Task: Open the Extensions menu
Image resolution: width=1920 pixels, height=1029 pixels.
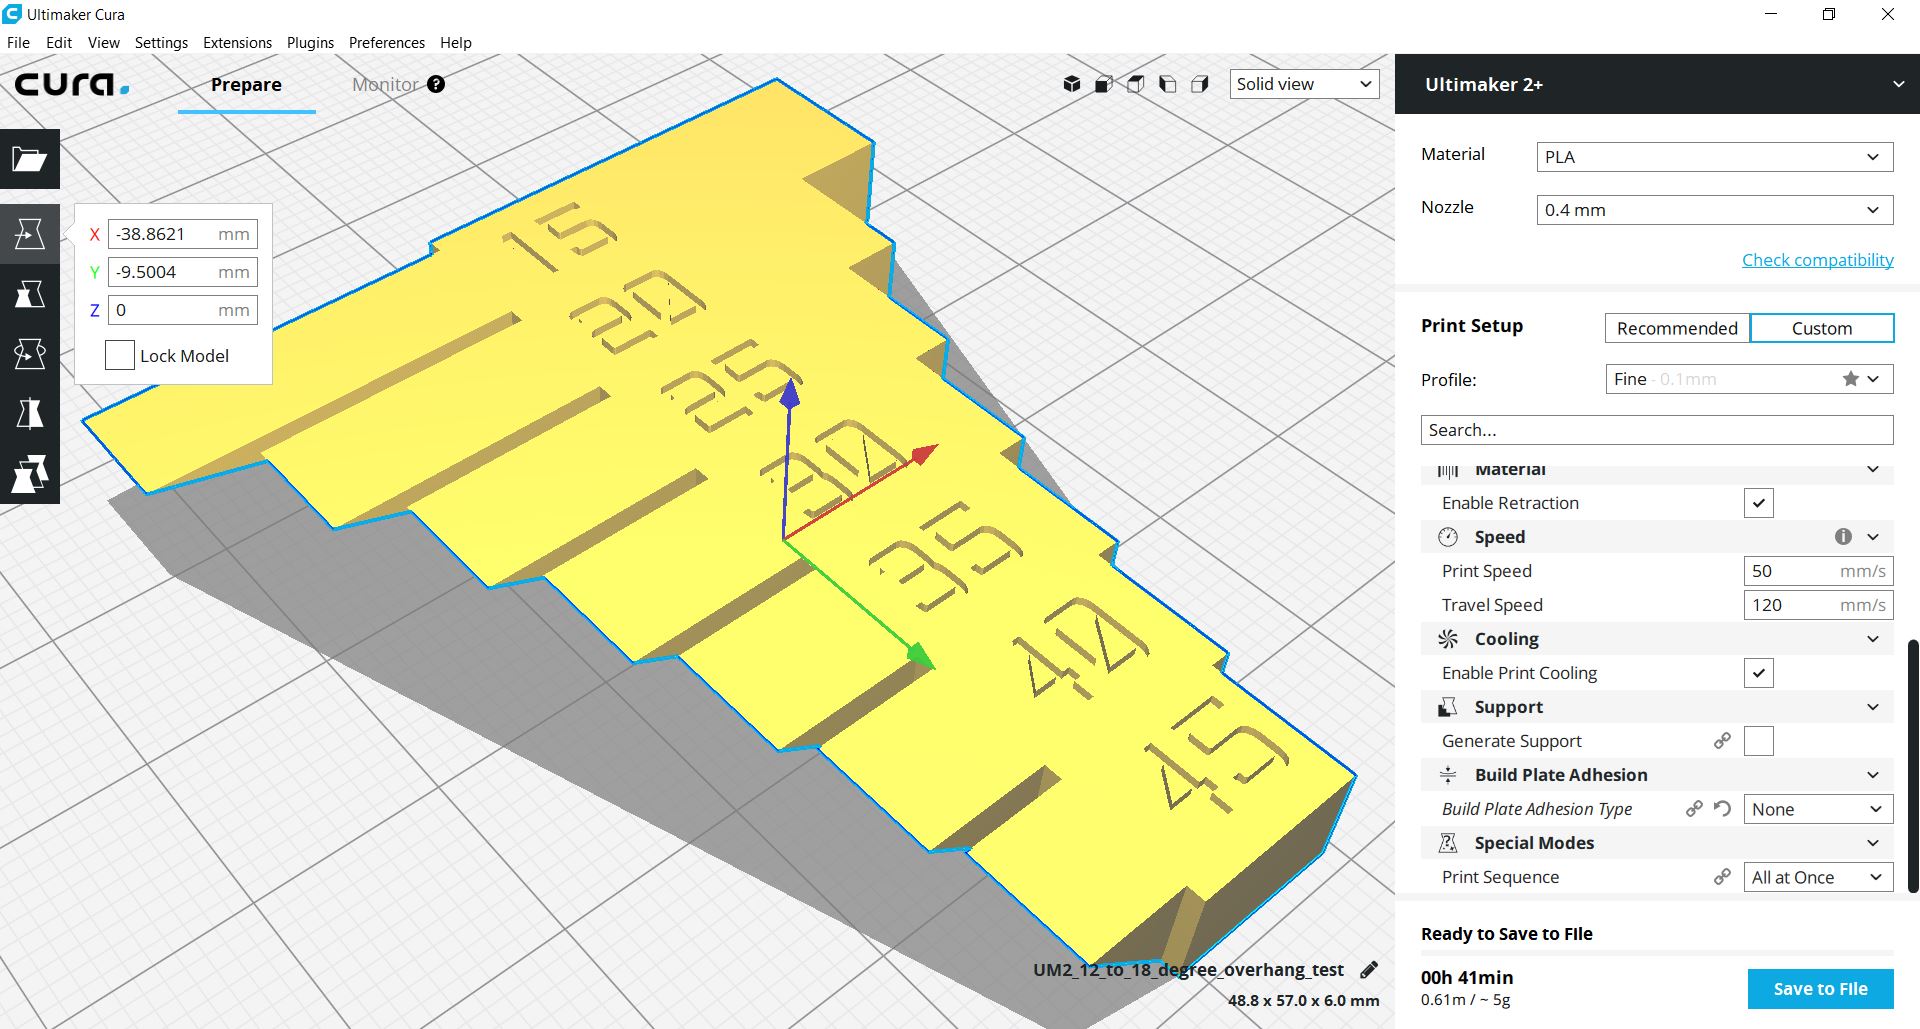Action: pos(237,43)
